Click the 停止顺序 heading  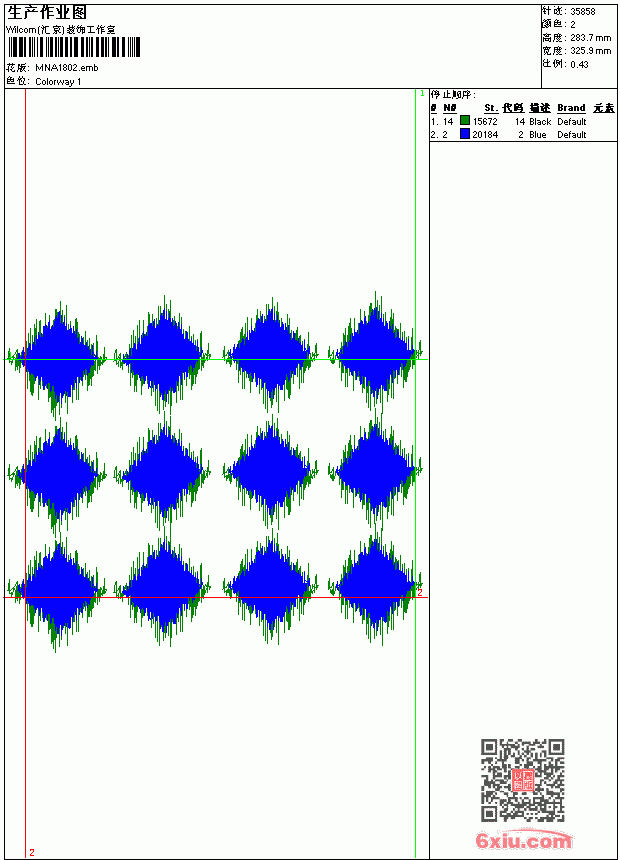point(453,95)
